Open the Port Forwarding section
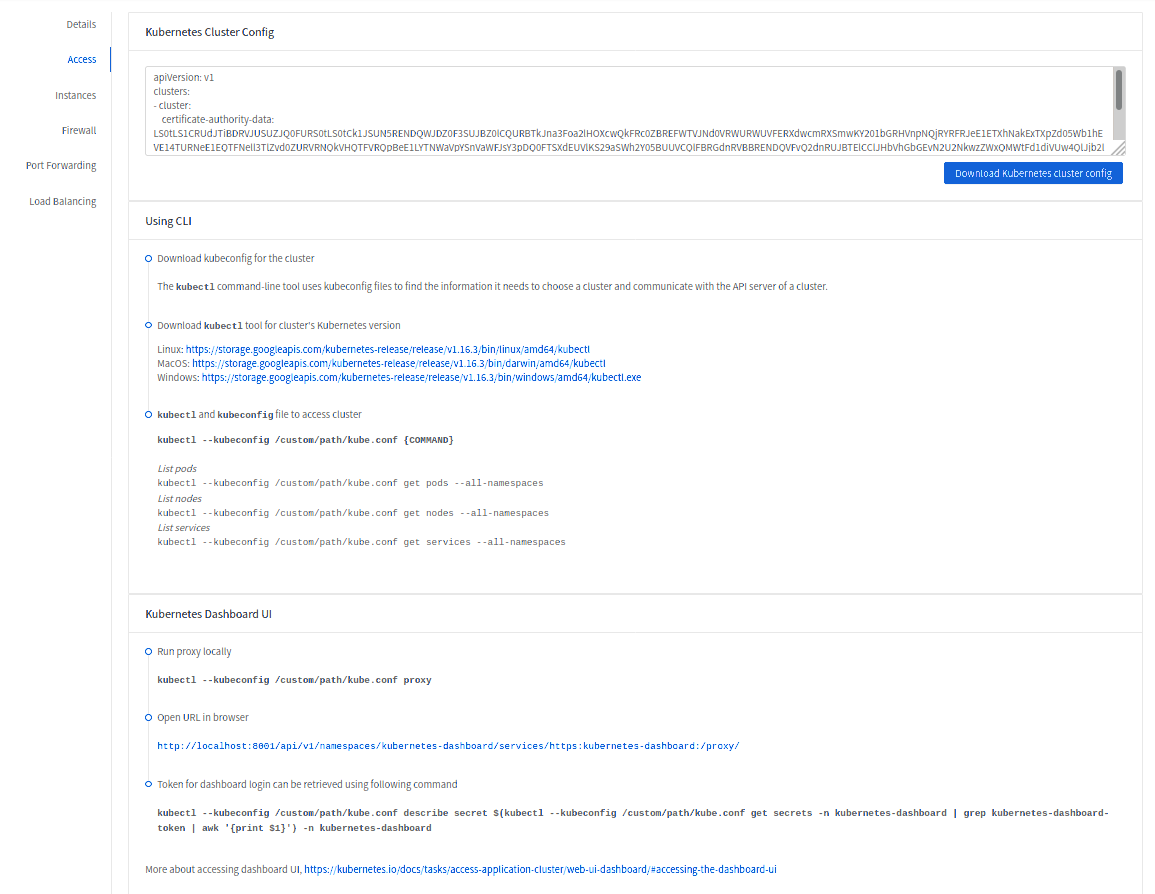 61,165
